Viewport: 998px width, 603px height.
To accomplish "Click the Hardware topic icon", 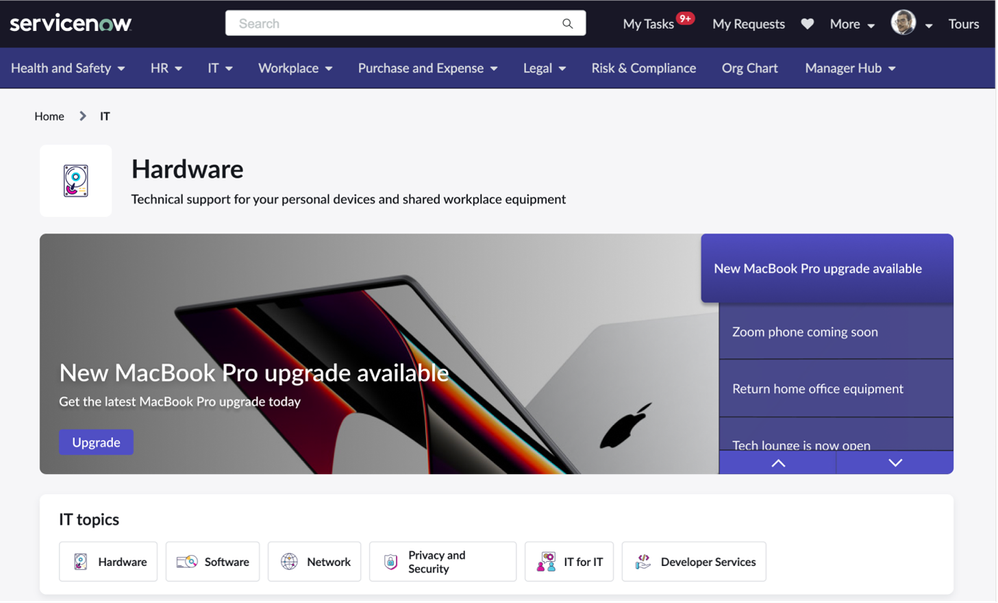I will [81, 562].
